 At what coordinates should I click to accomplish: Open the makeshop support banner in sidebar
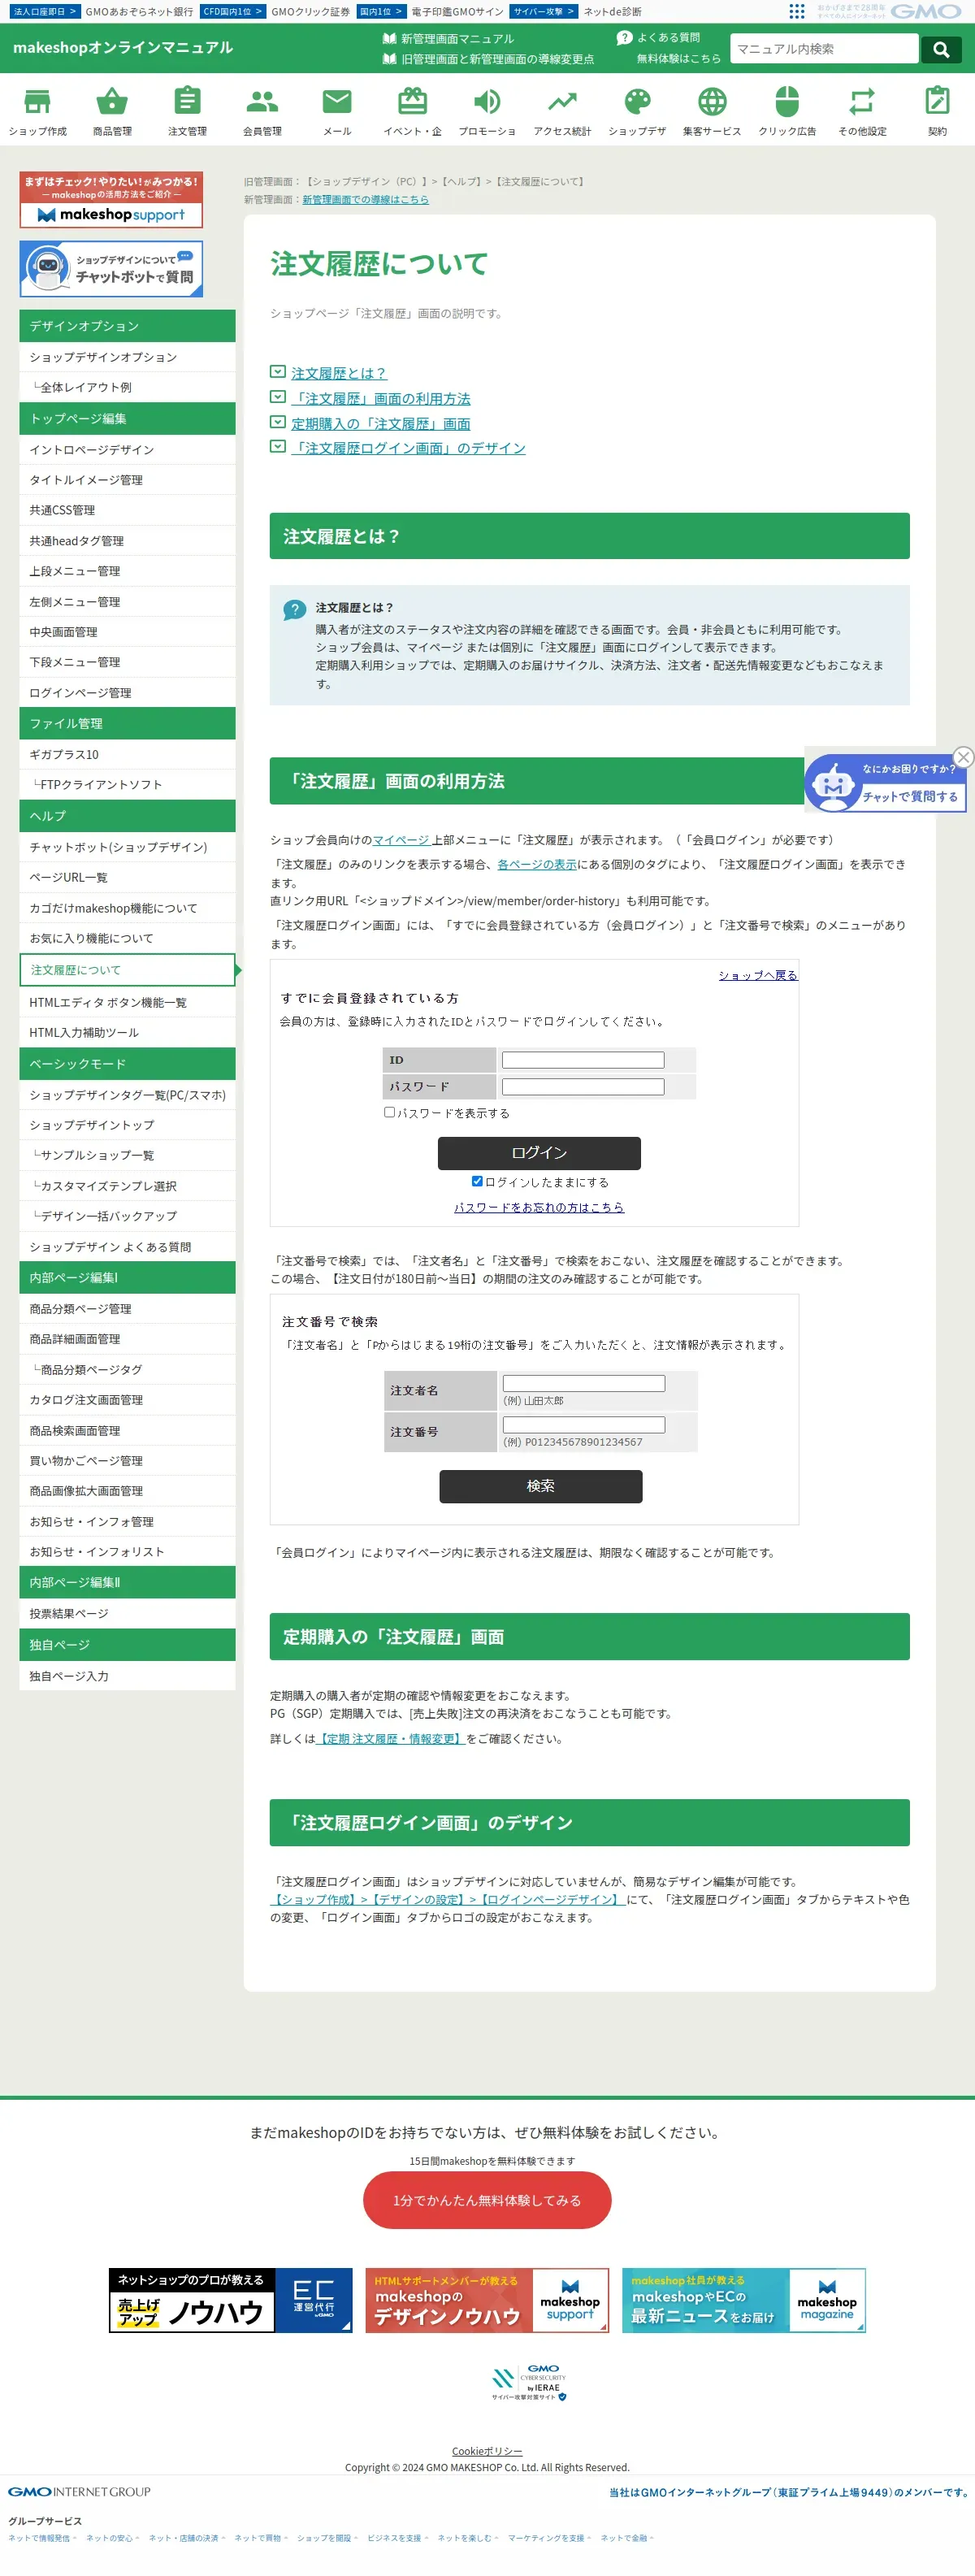point(111,200)
